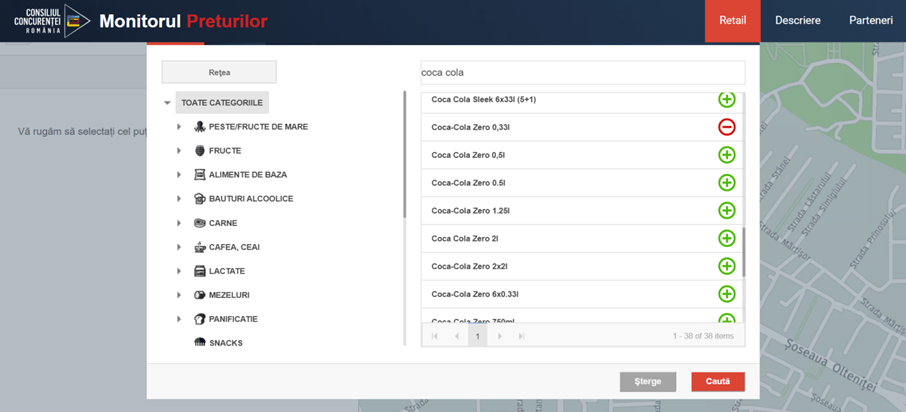
Task: Click the sausage icon for Mezeluri
Action: 199,295
